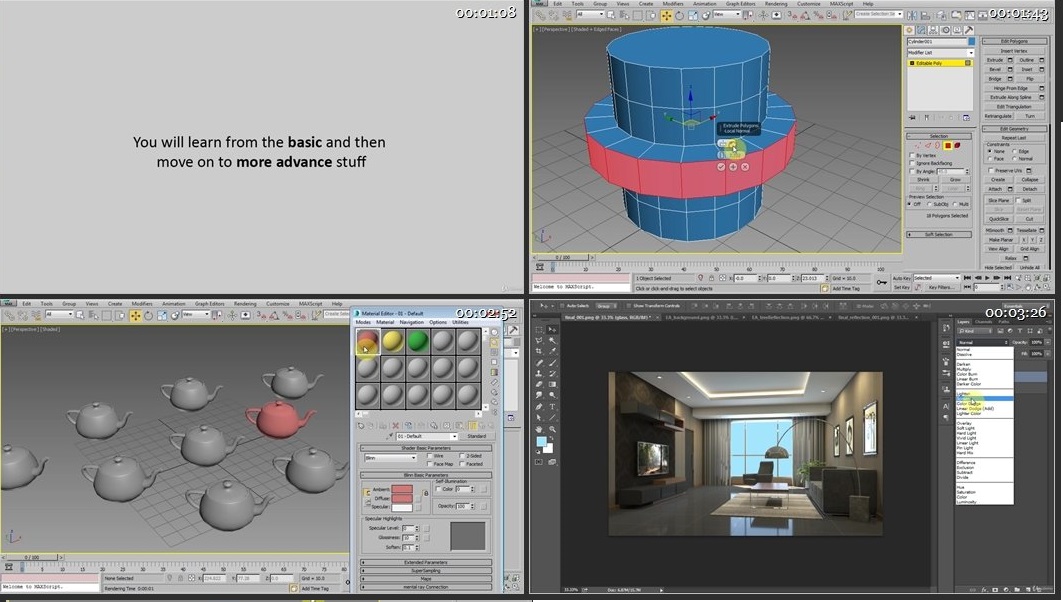Click the Grow selection button
The height and width of the screenshot is (602, 1063).
click(955, 180)
